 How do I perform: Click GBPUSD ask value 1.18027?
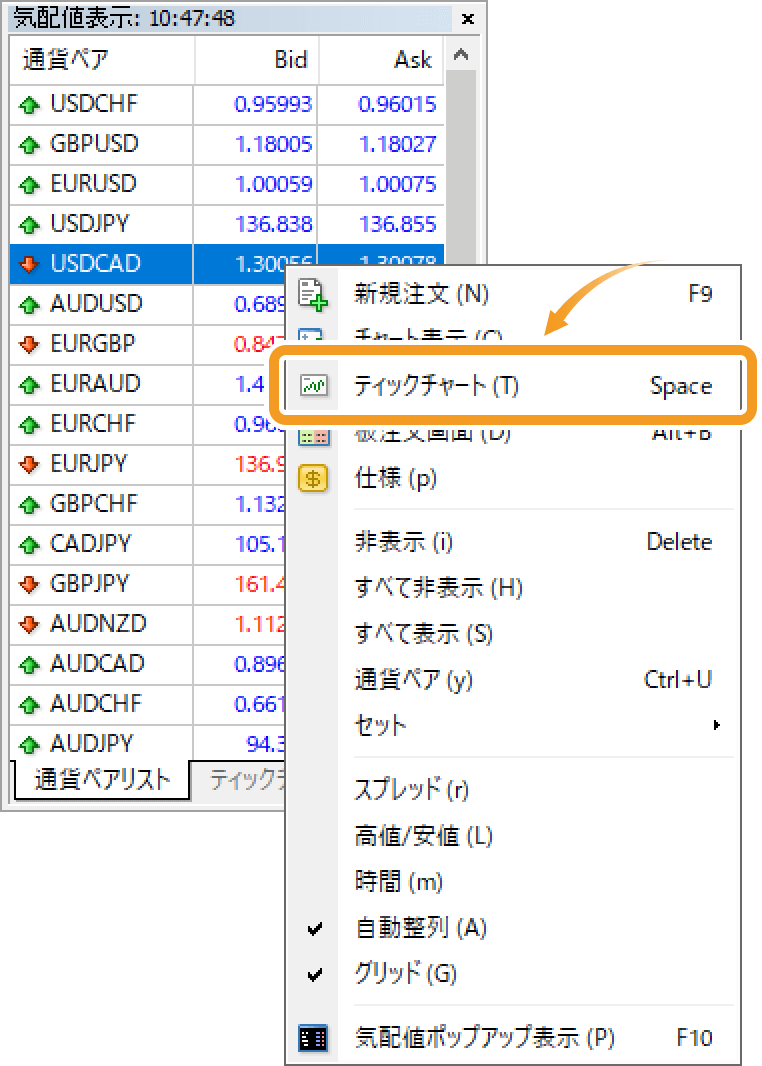tap(397, 144)
